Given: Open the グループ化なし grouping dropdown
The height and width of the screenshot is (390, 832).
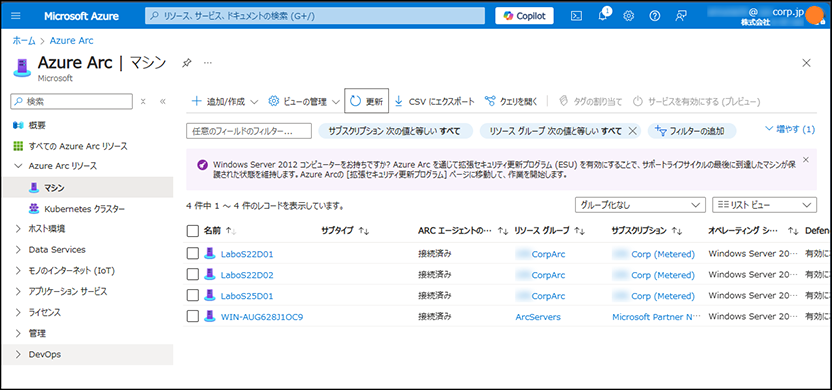Looking at the screenshot, I should (x=640, y=205).
